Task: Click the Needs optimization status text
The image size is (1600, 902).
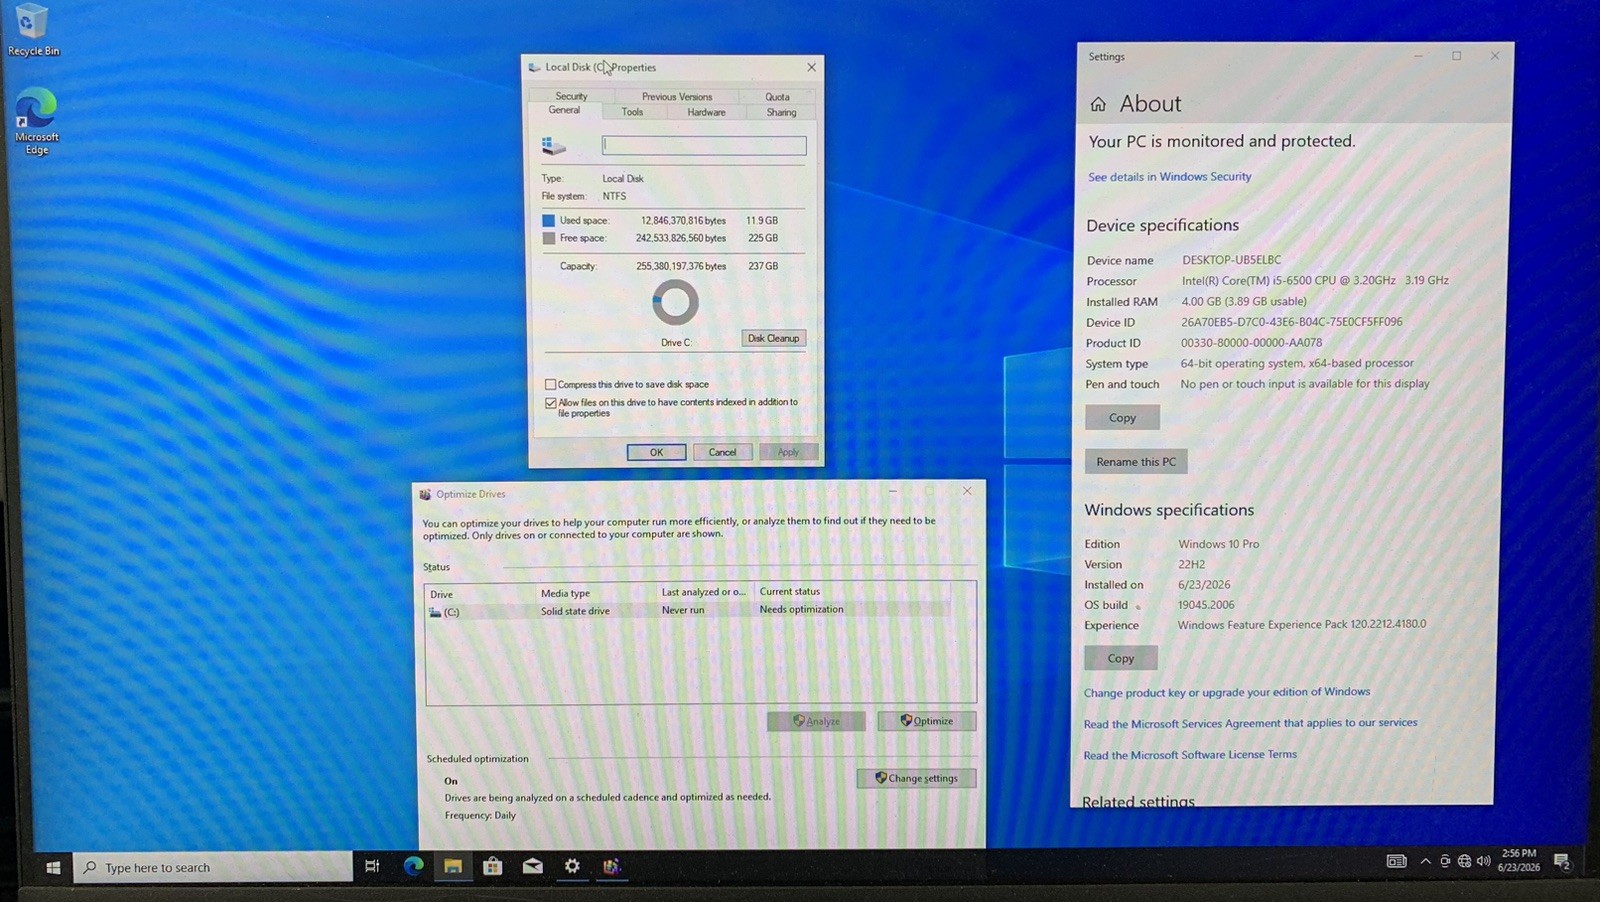Action: [801, 609]
